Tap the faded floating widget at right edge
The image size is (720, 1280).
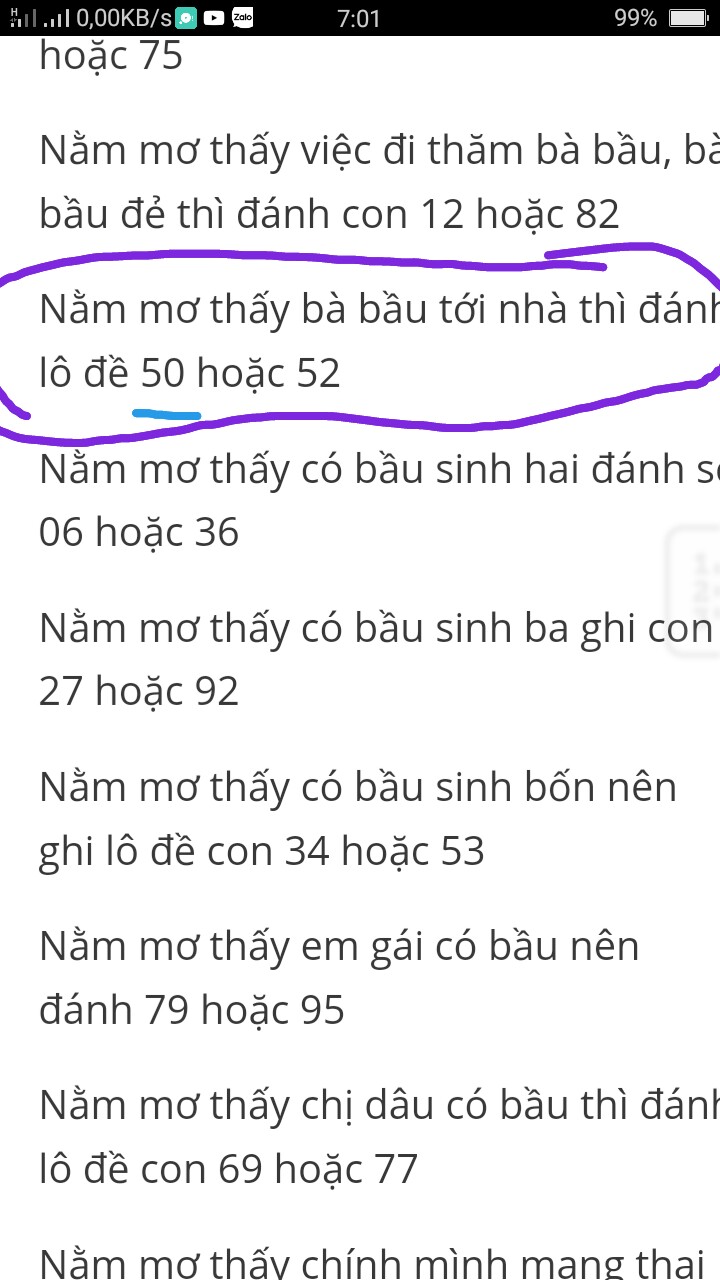pyautogui.click(x=693, y=590)
